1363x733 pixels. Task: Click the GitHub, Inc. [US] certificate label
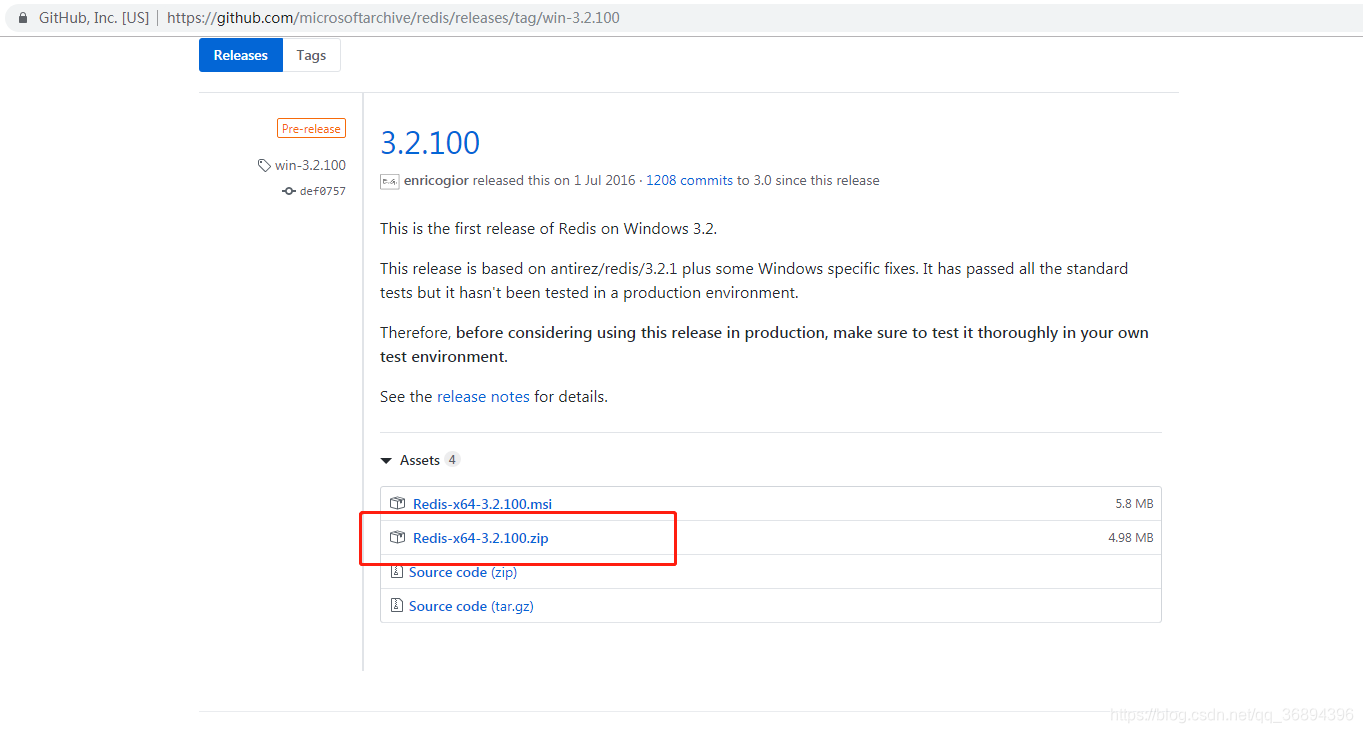pyautogui.click(x=94, y=18)
